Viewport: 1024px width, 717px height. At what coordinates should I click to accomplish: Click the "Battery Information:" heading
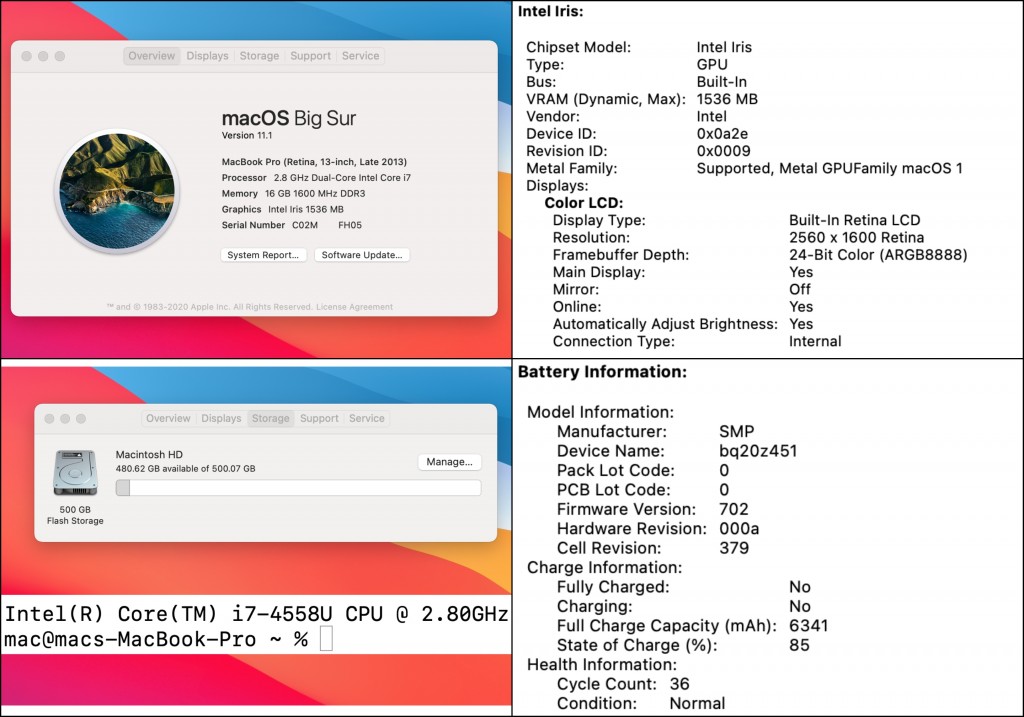pos(602,372)
